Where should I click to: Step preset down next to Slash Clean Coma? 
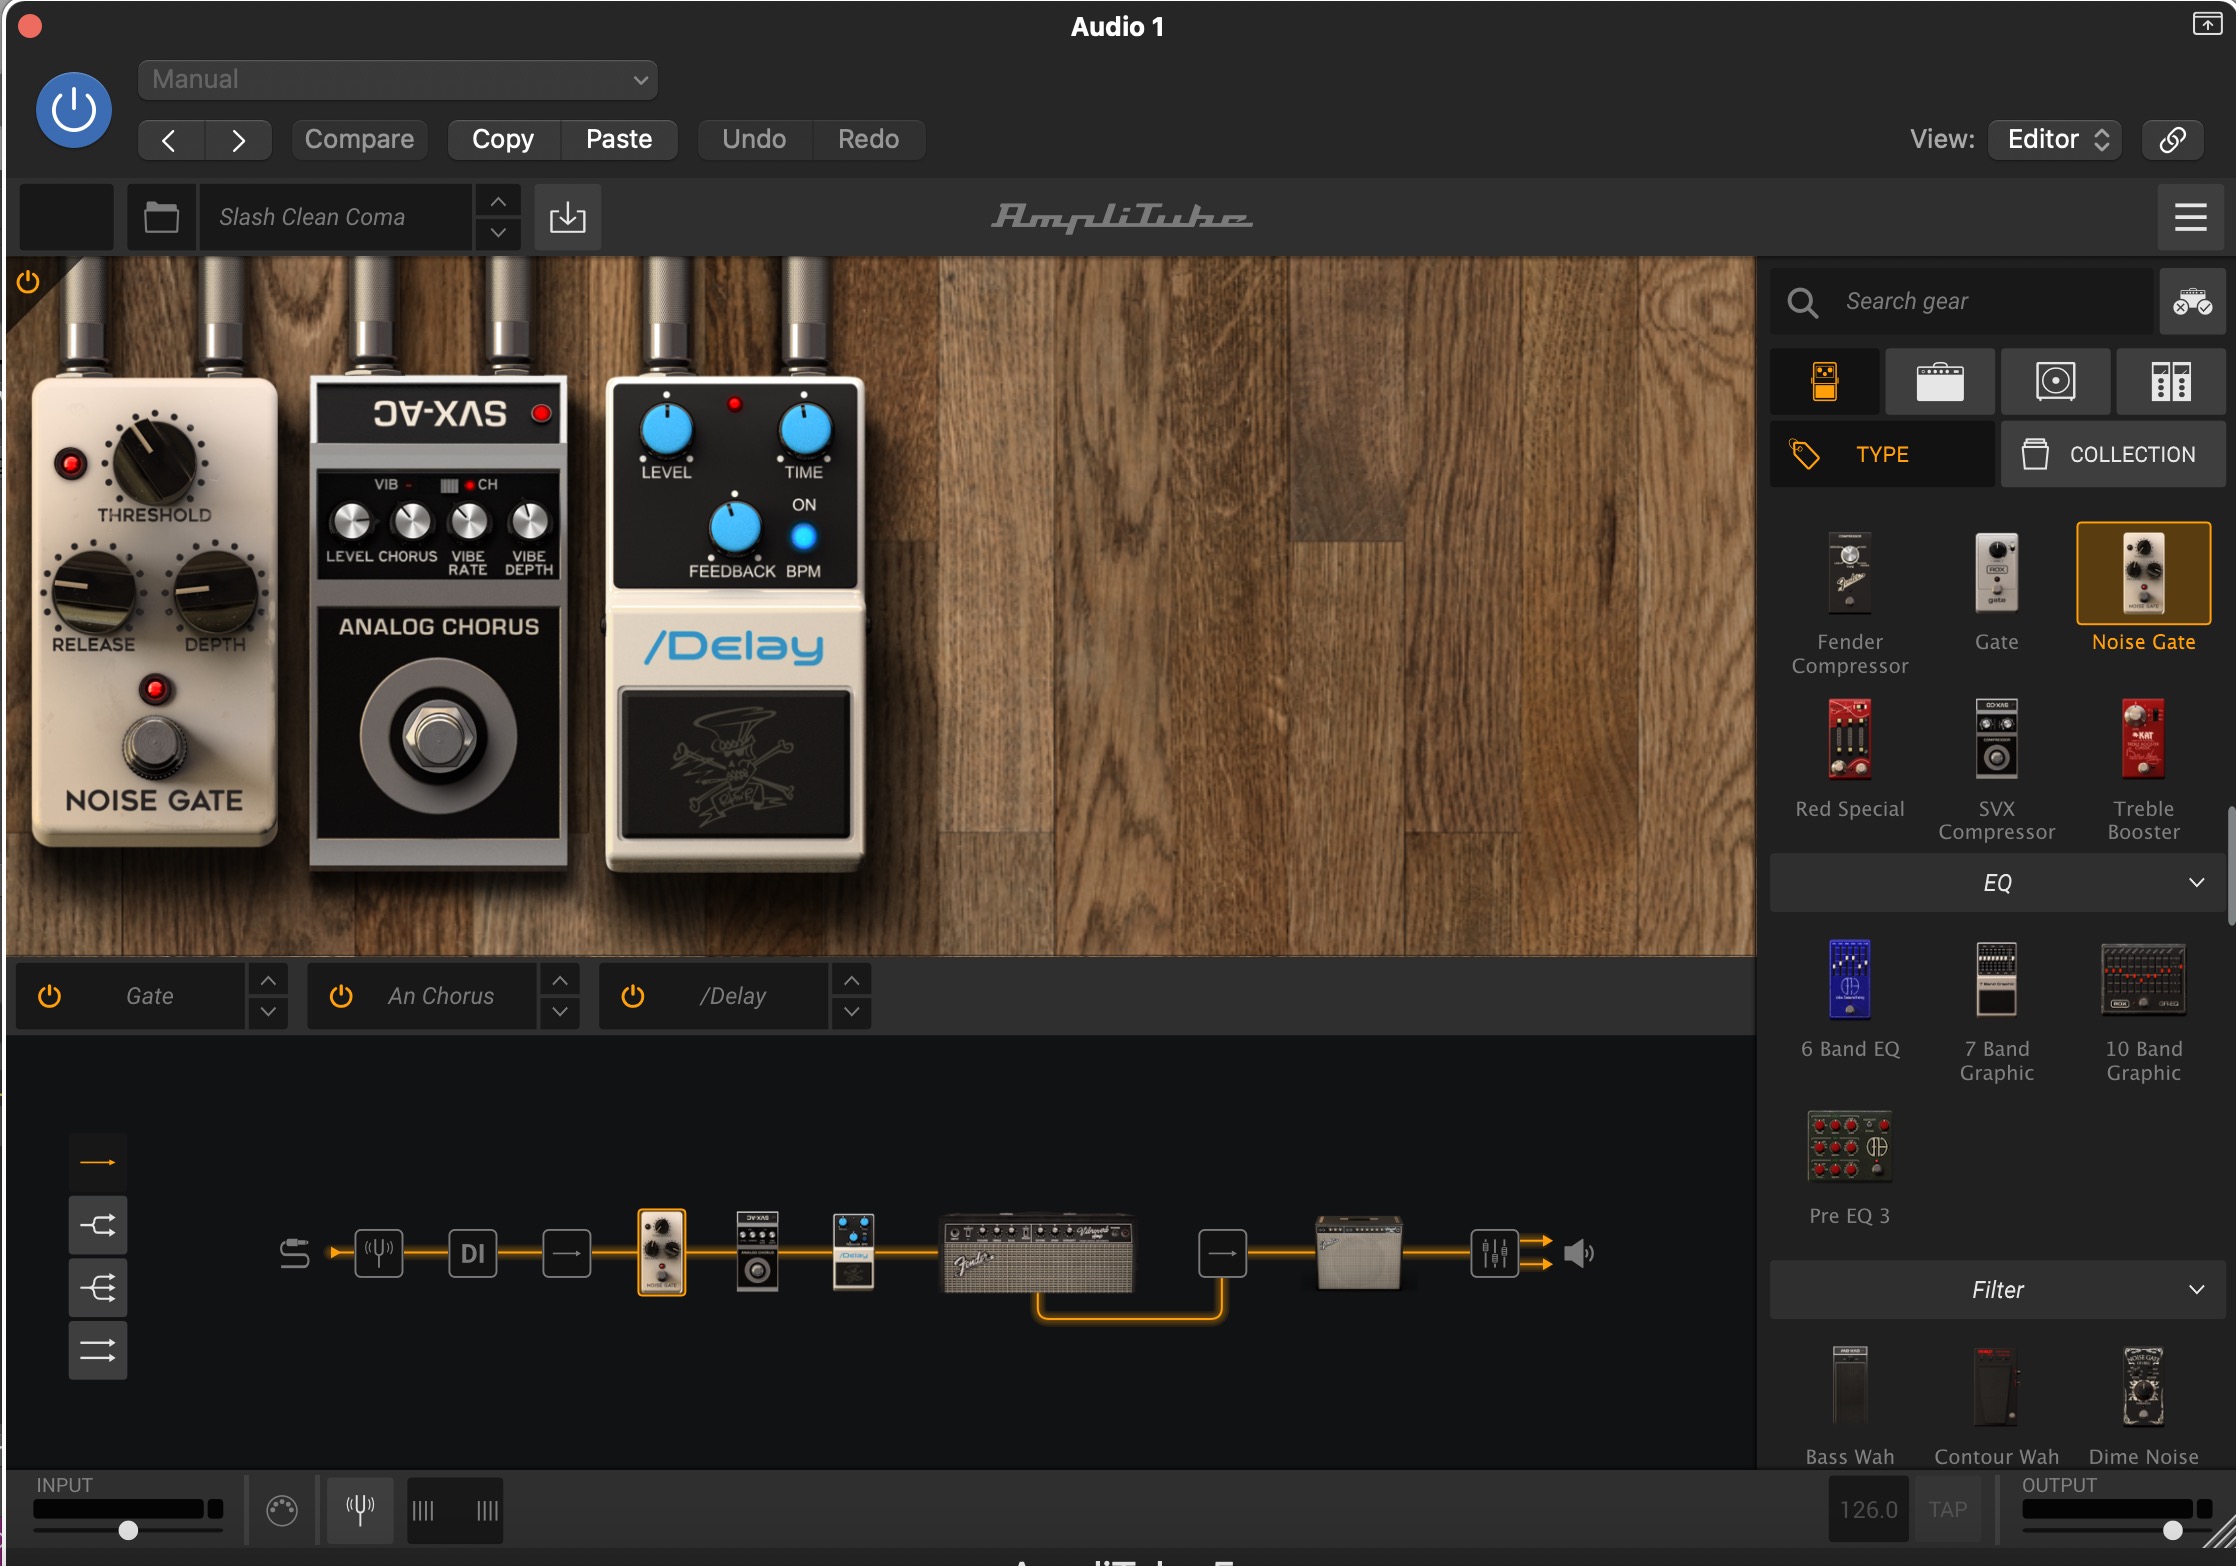pyautogui.click(x=497, y=233)
